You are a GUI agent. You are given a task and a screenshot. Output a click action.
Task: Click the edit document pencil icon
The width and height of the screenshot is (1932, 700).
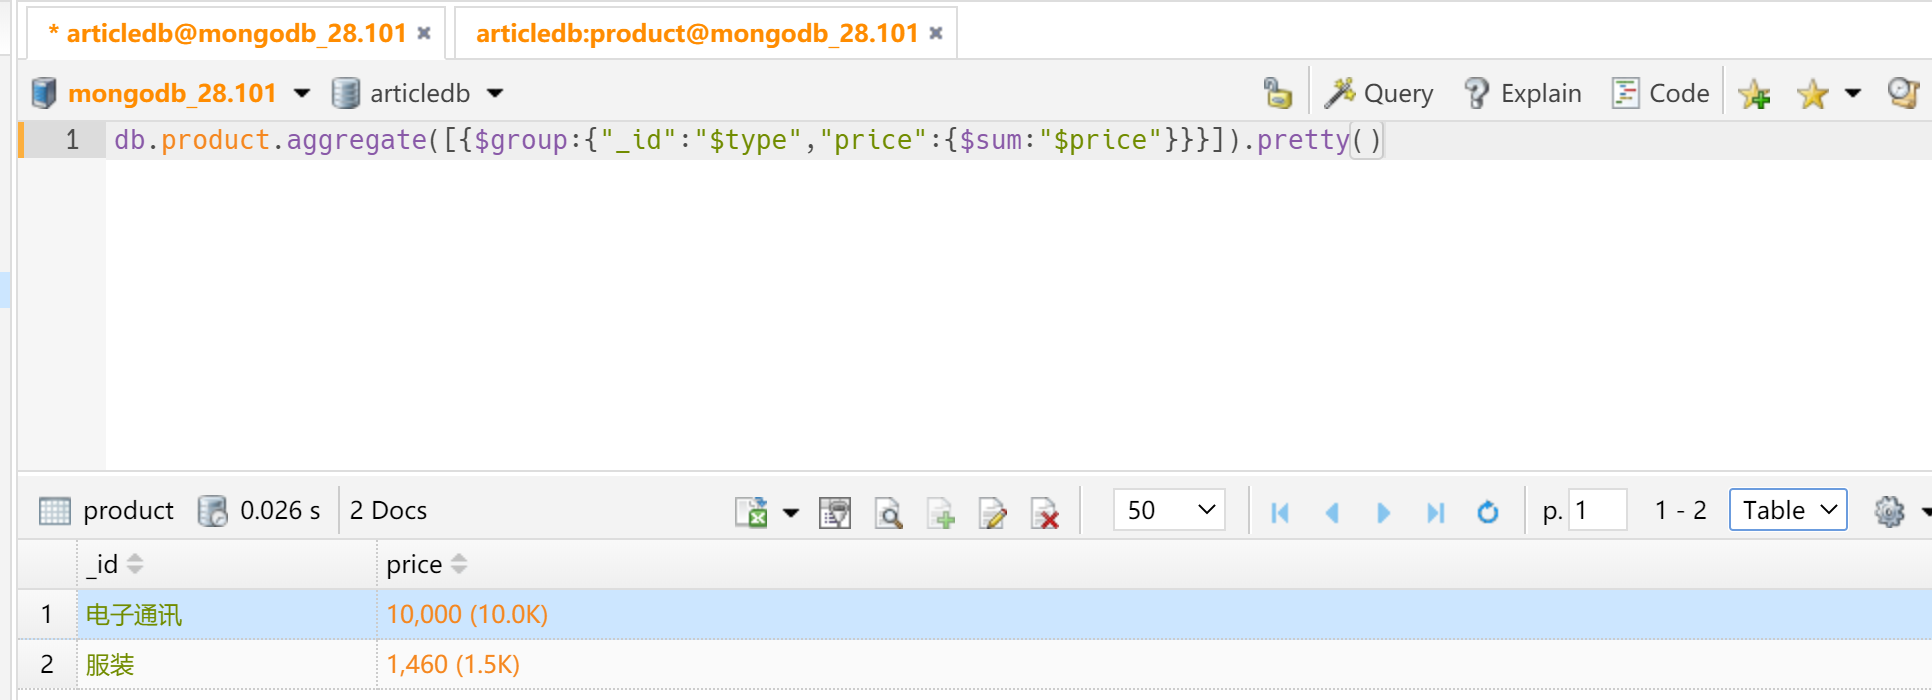coord(992,512)
